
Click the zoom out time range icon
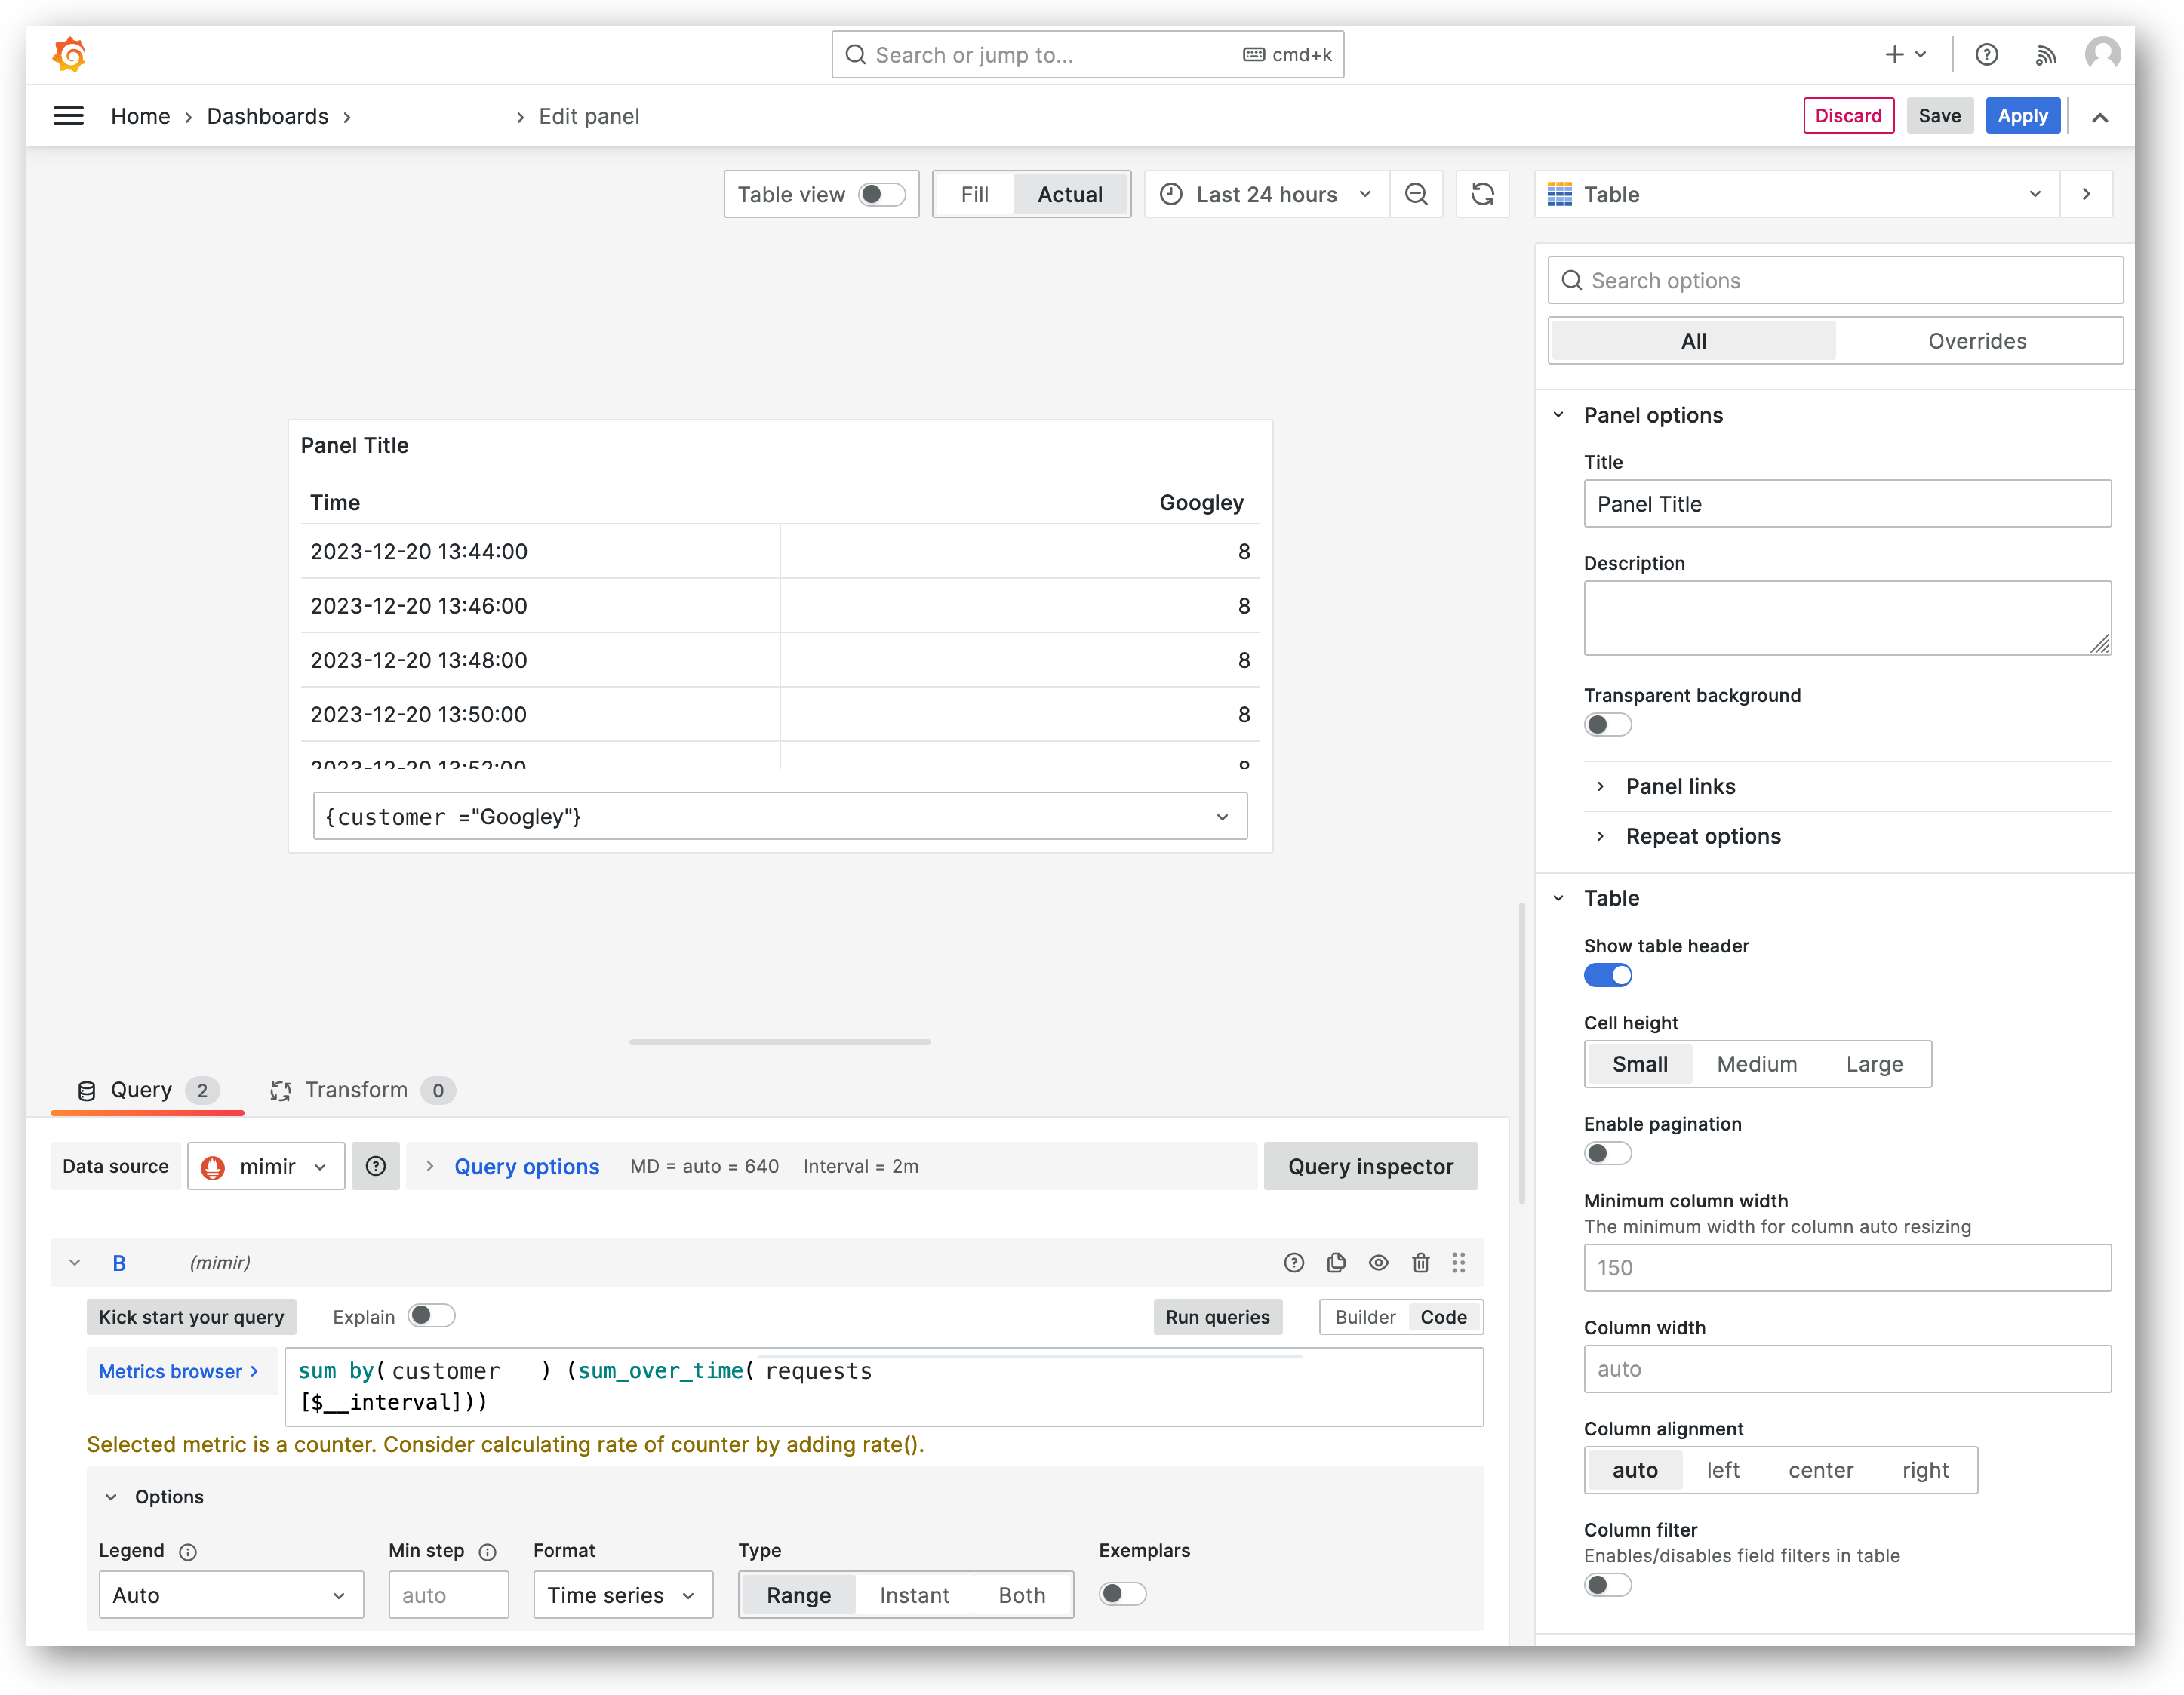(1416, 194)
